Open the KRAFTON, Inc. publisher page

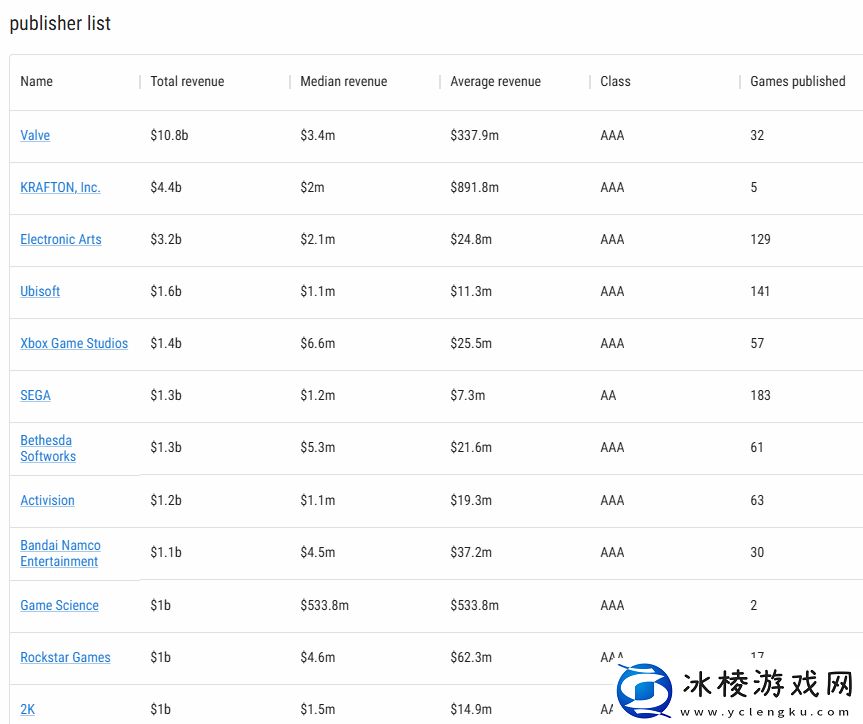click(x=60, y=187)
